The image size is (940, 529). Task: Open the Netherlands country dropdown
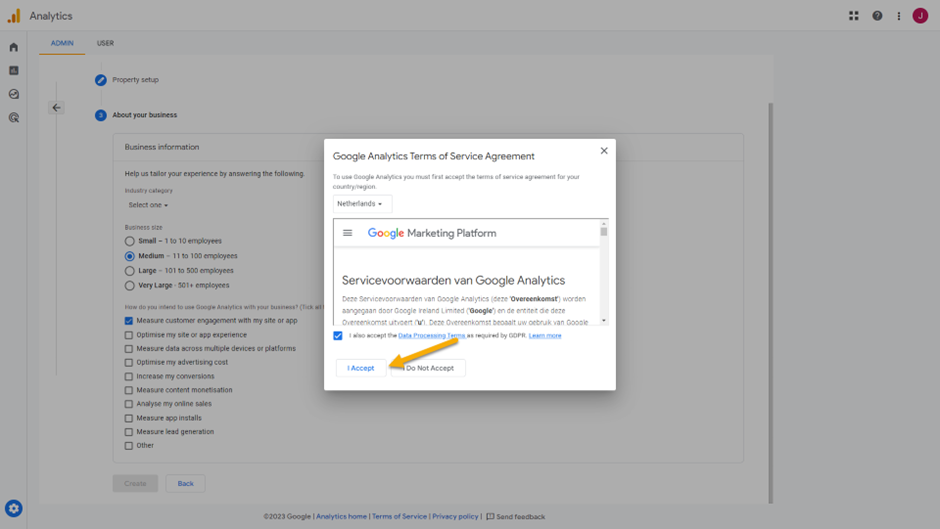tap(362, 204)
